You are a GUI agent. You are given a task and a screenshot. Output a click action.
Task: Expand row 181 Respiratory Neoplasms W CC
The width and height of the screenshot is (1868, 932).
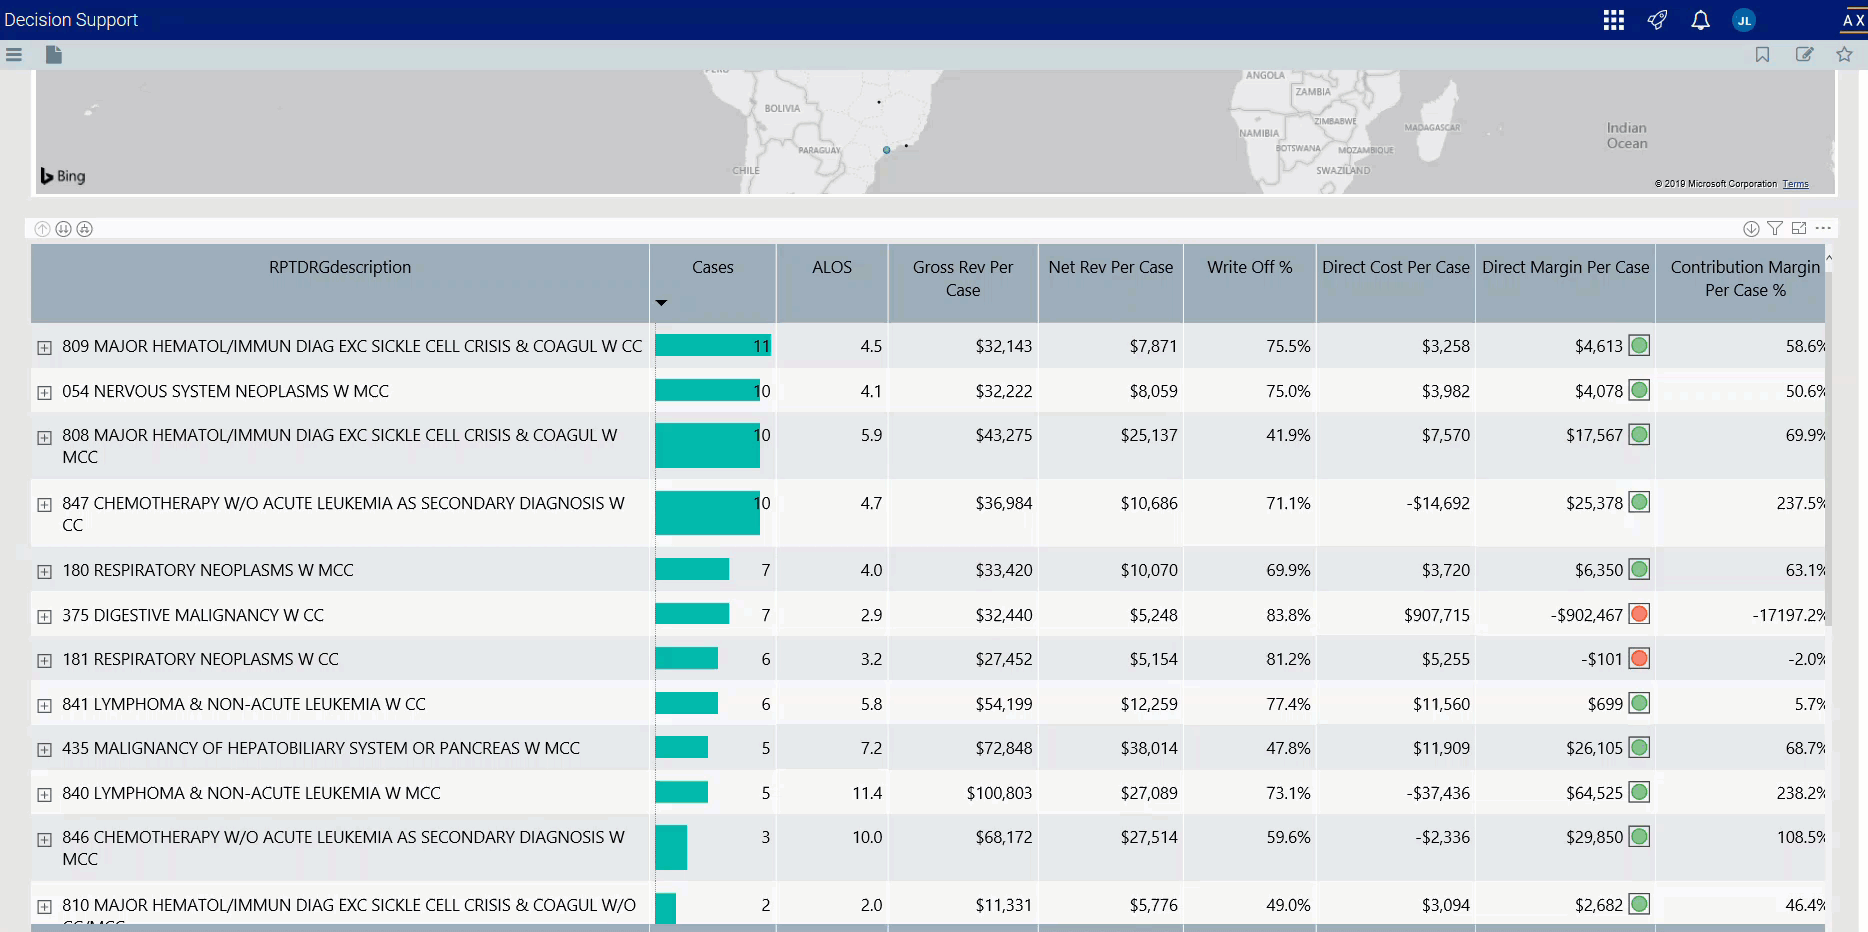(44, 661)
